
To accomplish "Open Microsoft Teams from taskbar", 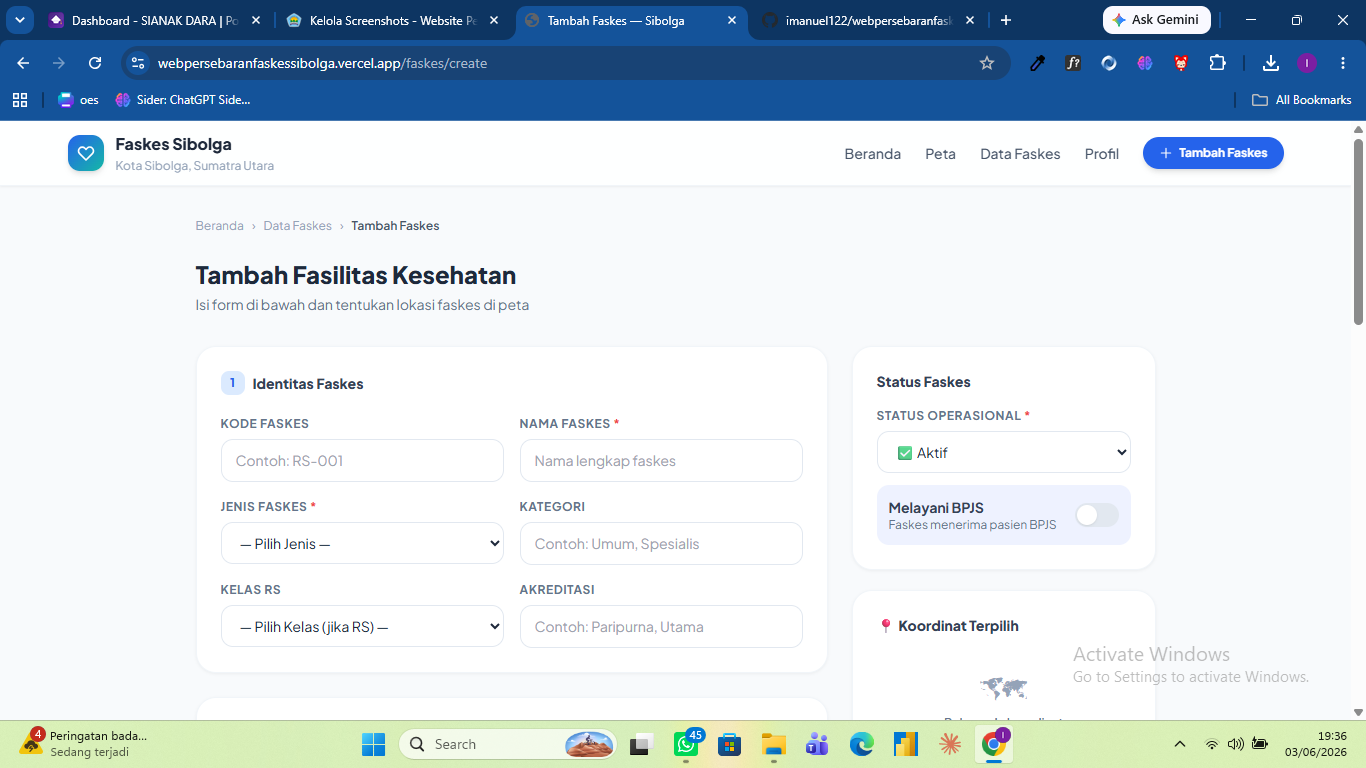I will coord(817,744).
